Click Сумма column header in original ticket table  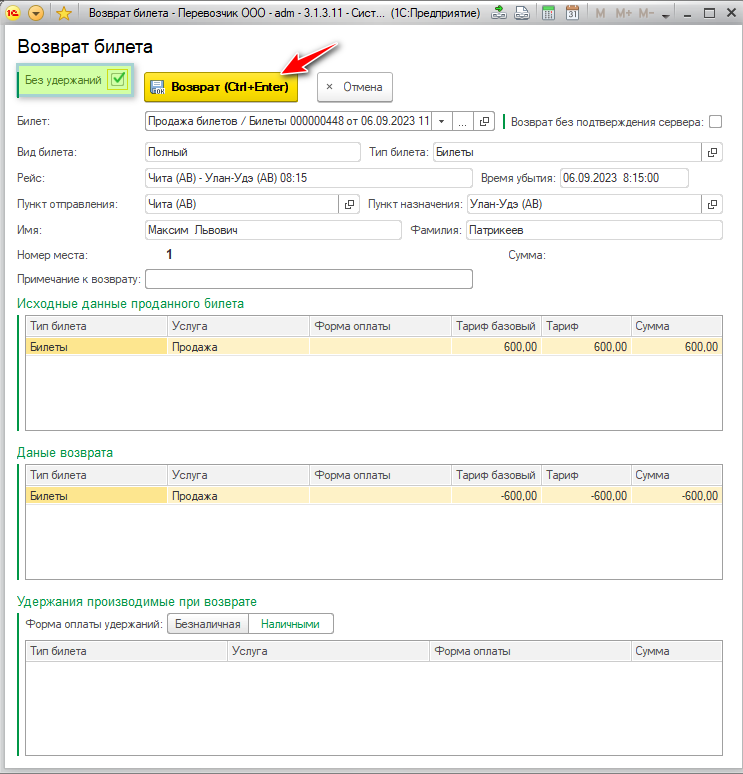(x=675, y=326)
